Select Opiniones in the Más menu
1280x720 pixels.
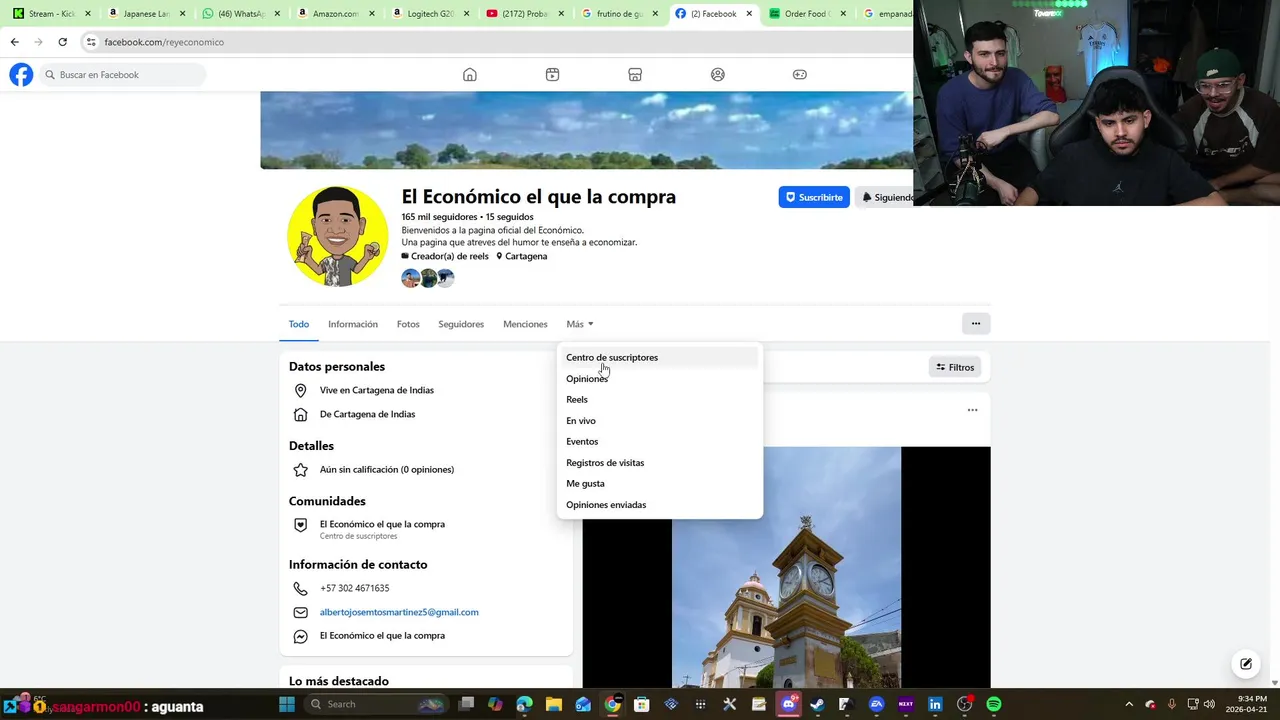click(659, 378)
